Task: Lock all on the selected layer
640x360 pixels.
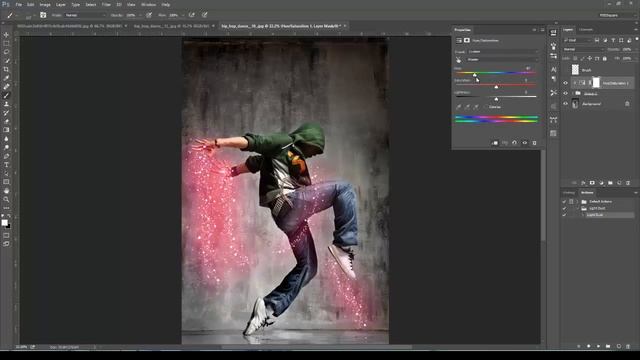Action: tap(604, 58)
